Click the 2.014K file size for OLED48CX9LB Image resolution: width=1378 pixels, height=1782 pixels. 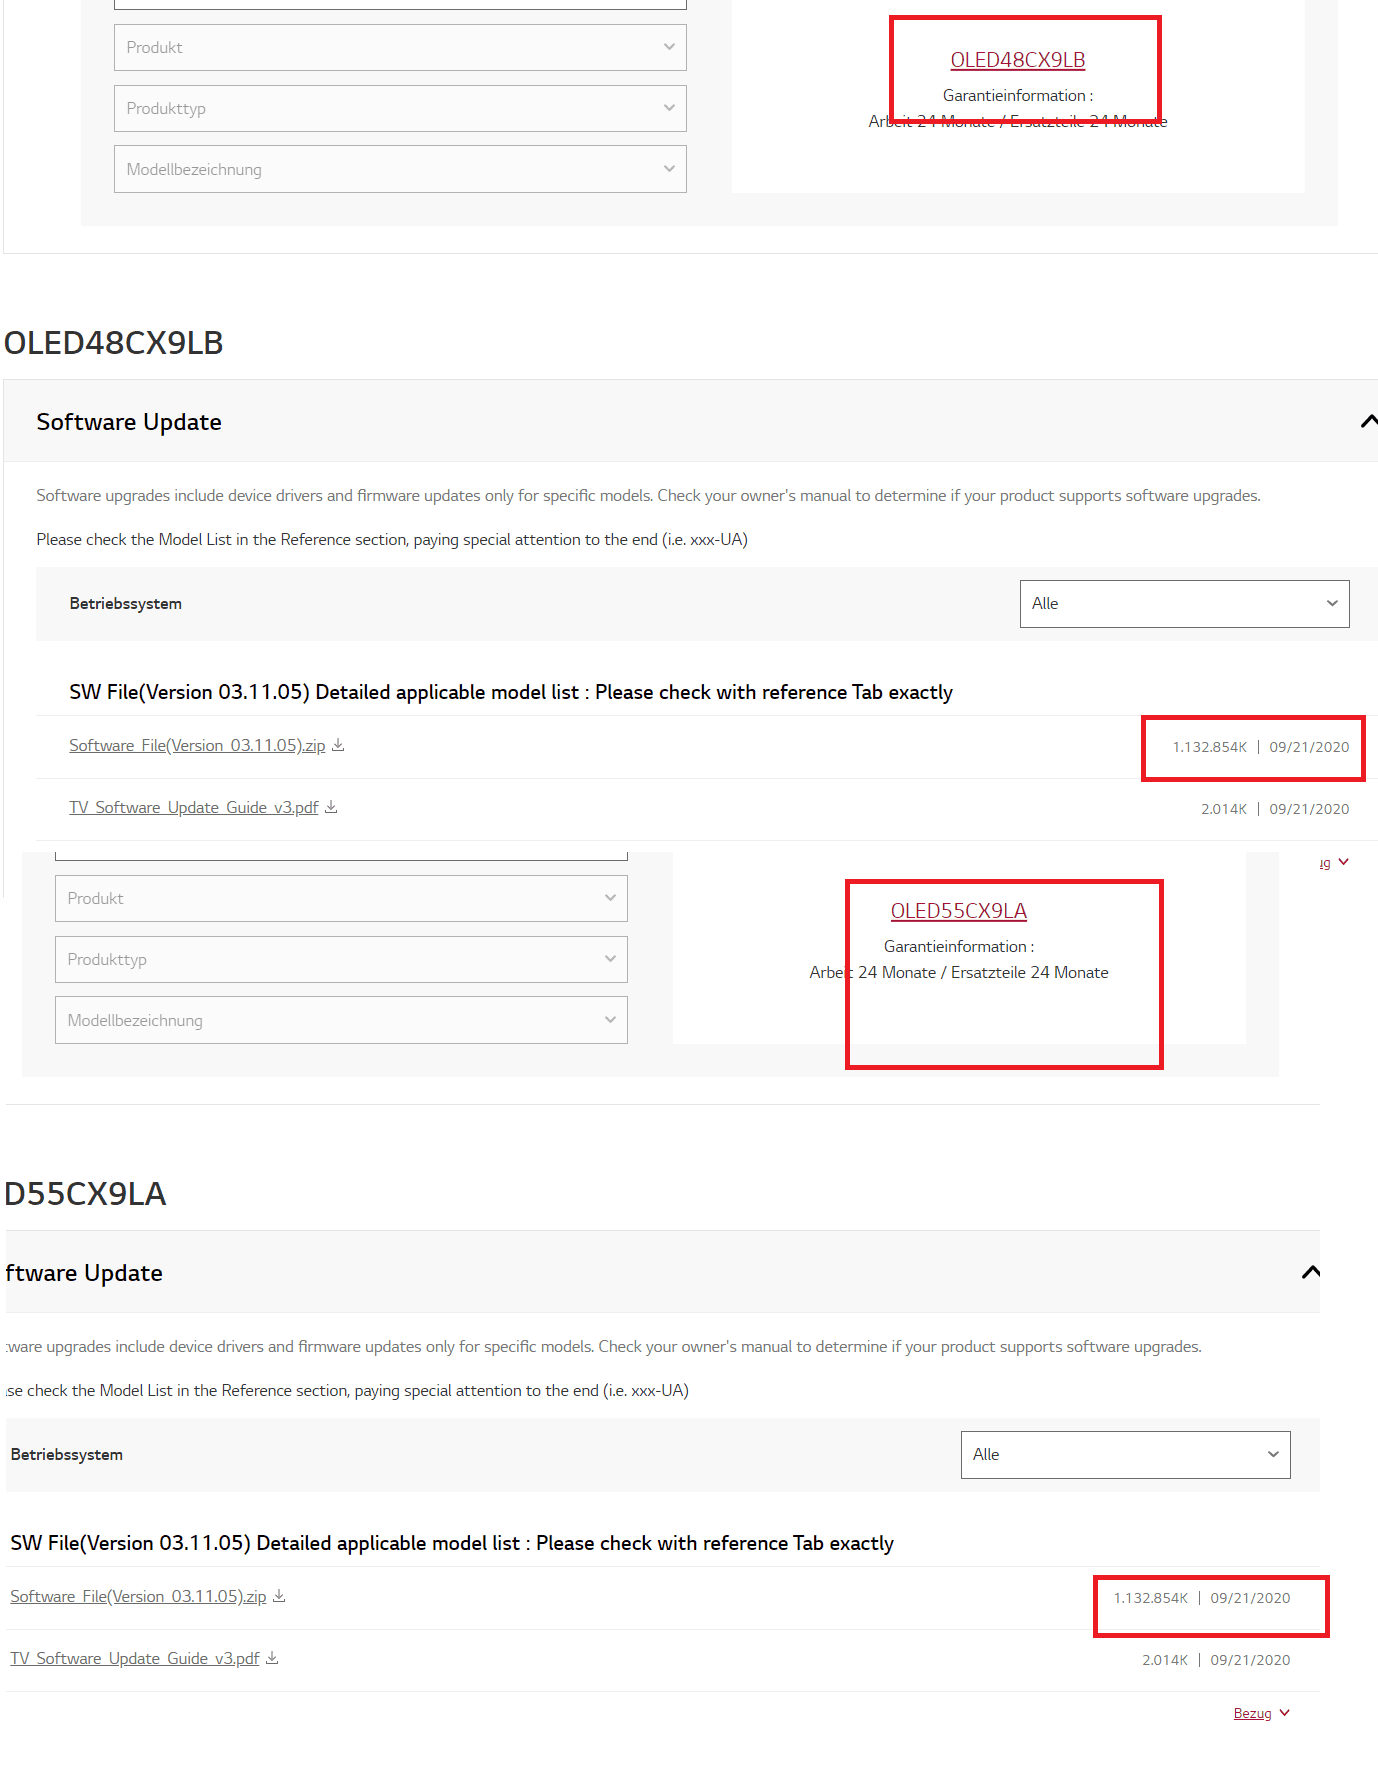pyautogui.click(x=1224, y=809)
